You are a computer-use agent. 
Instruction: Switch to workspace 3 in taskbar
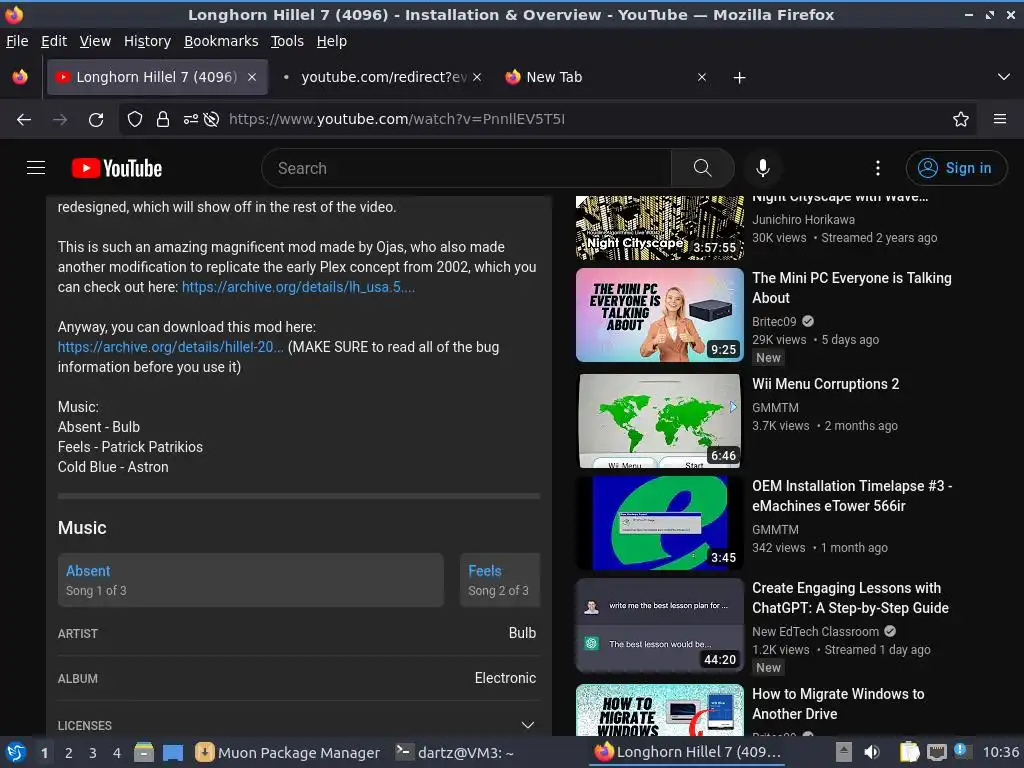93,753
